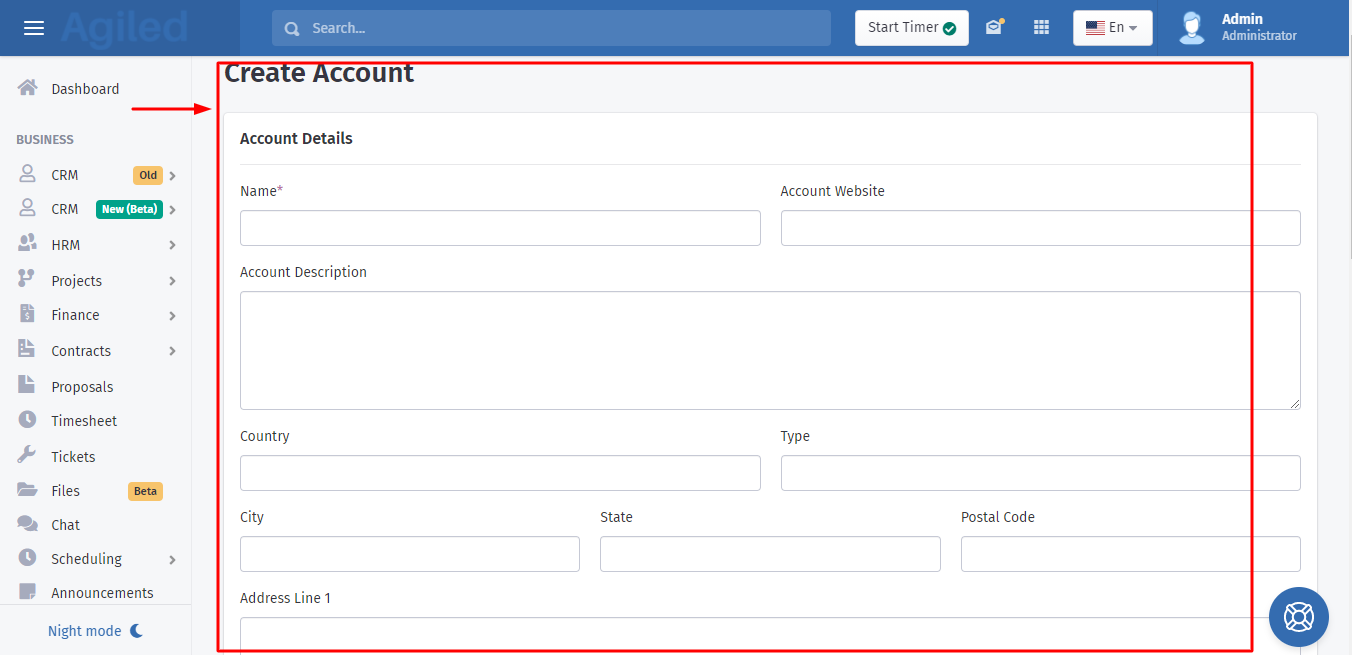Screen dimensions: 1352x655
Task: Click the hamburger menu icon
Action: (34, 28)
